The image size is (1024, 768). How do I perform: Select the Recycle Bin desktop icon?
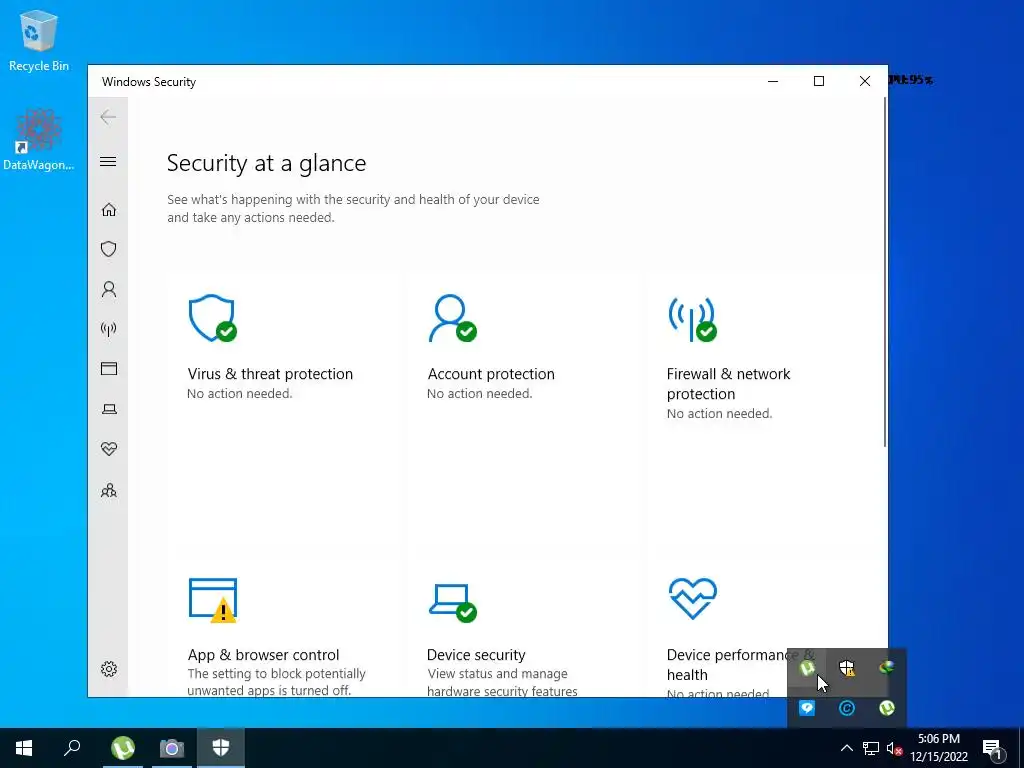tap(39, 40)
